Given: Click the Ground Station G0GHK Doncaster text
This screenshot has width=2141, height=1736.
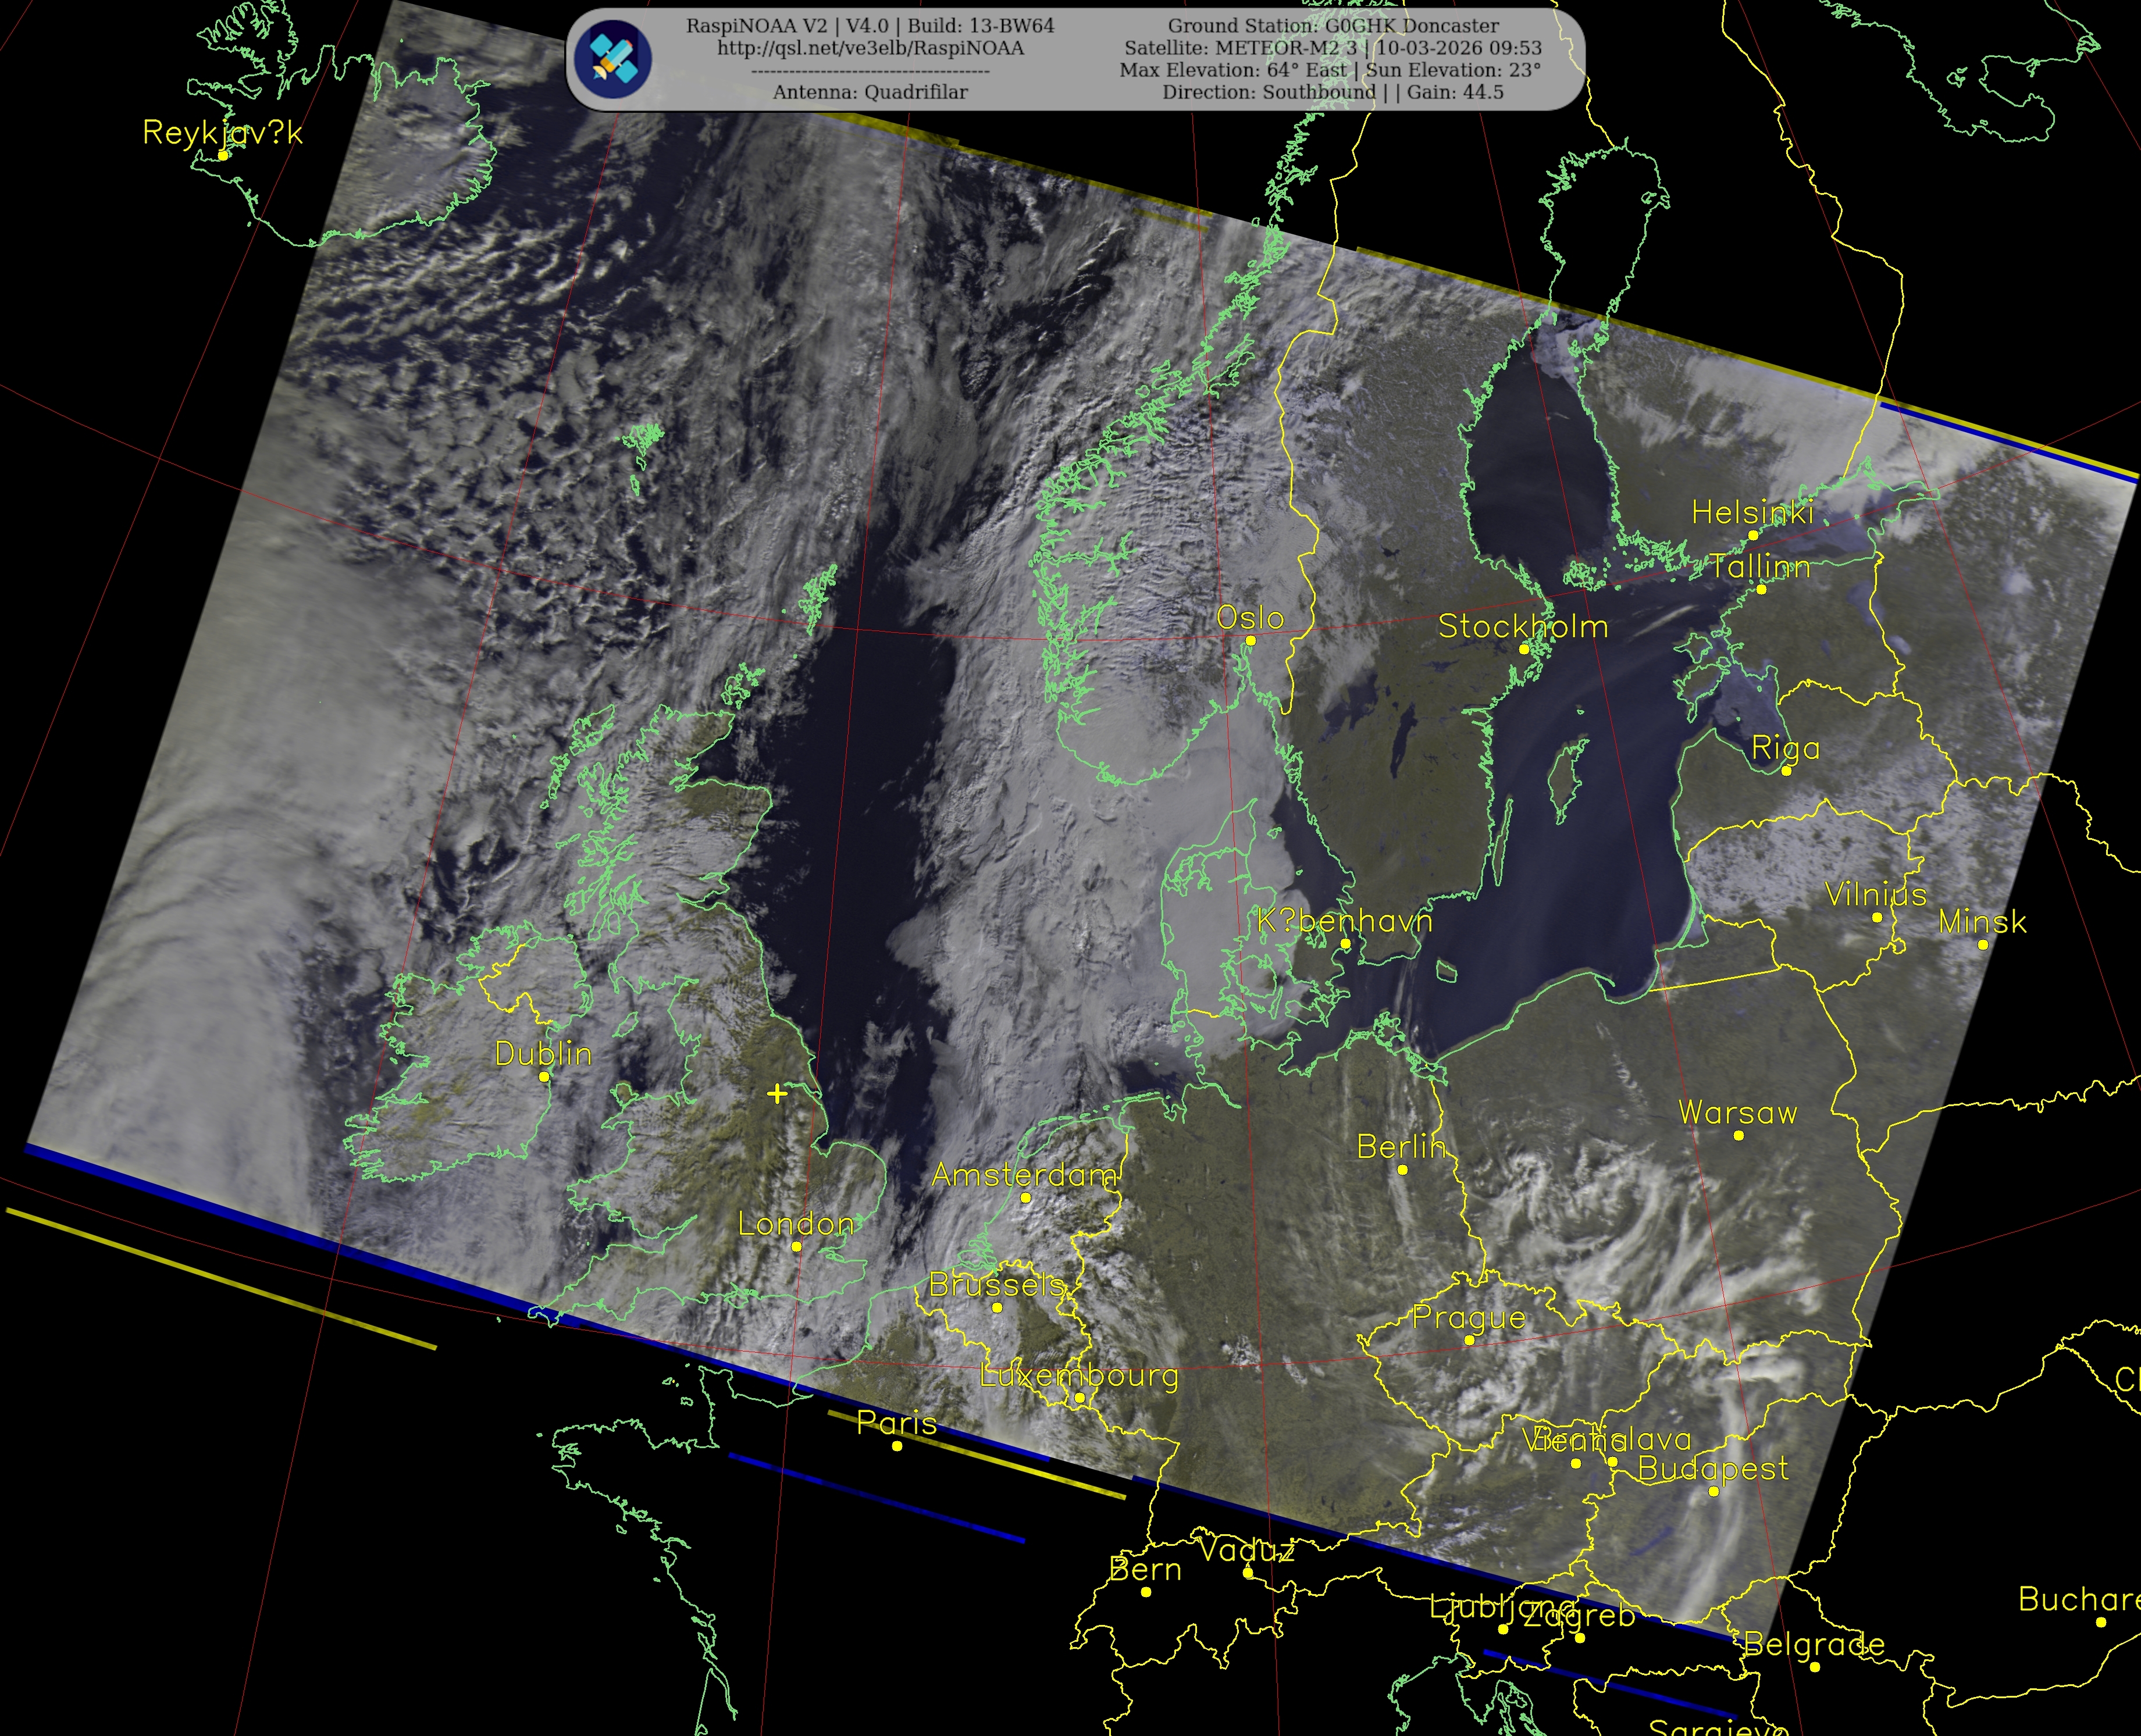Looking at the screenshot, I should 1333,26.
